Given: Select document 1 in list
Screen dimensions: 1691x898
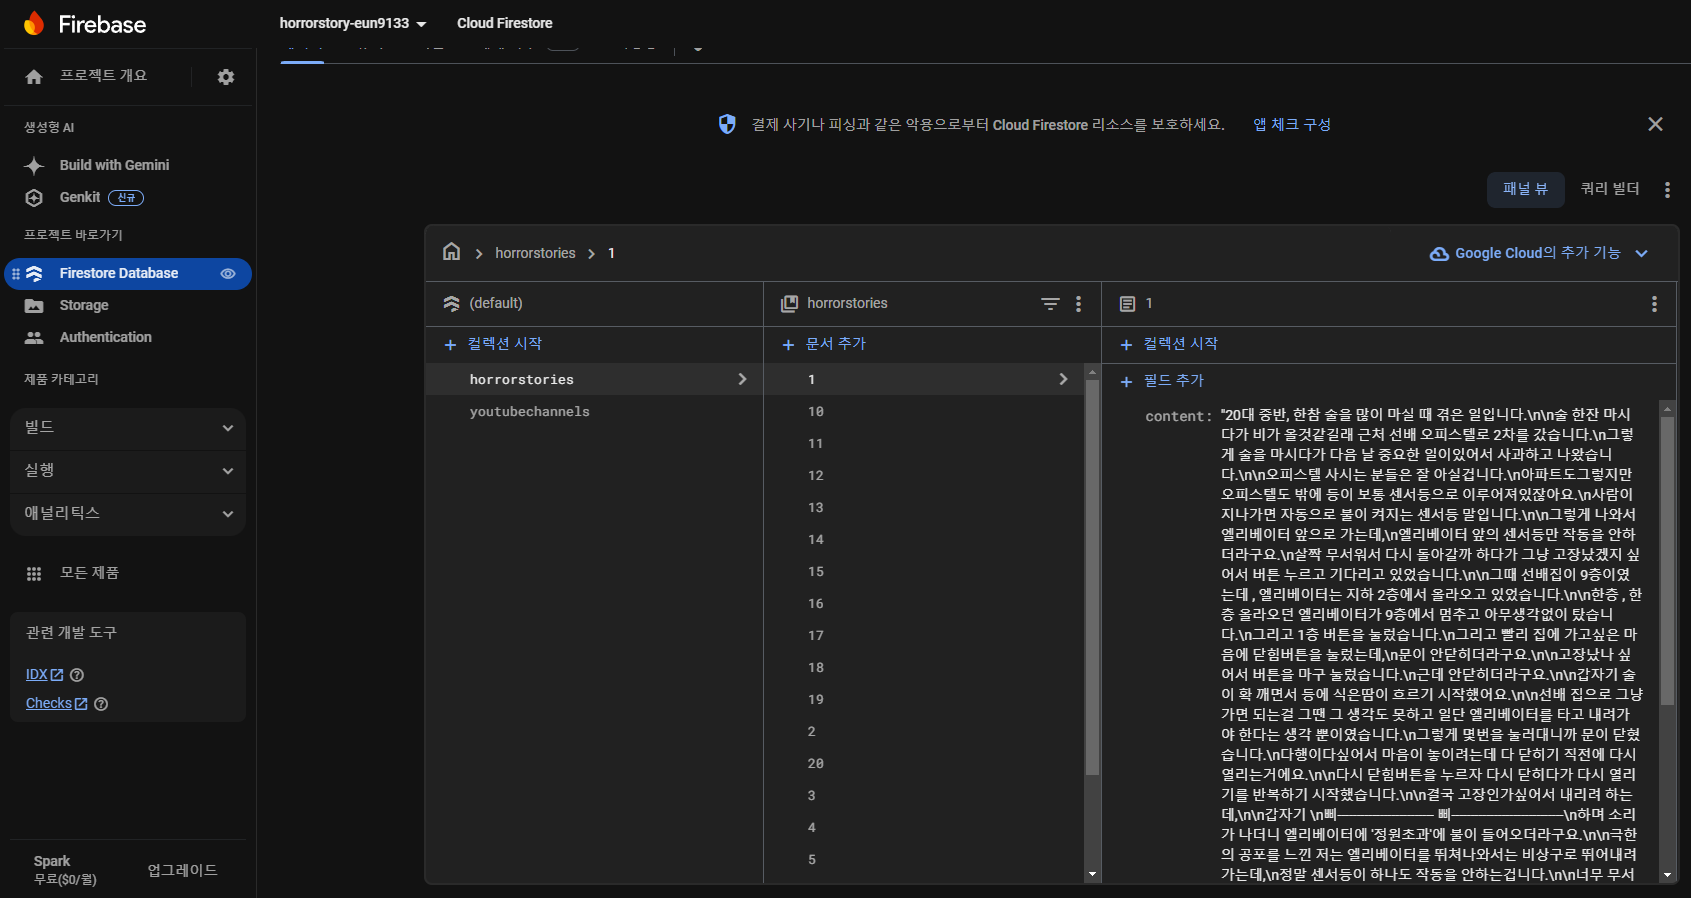Looking at the screenshot, I should click(924, 379).
